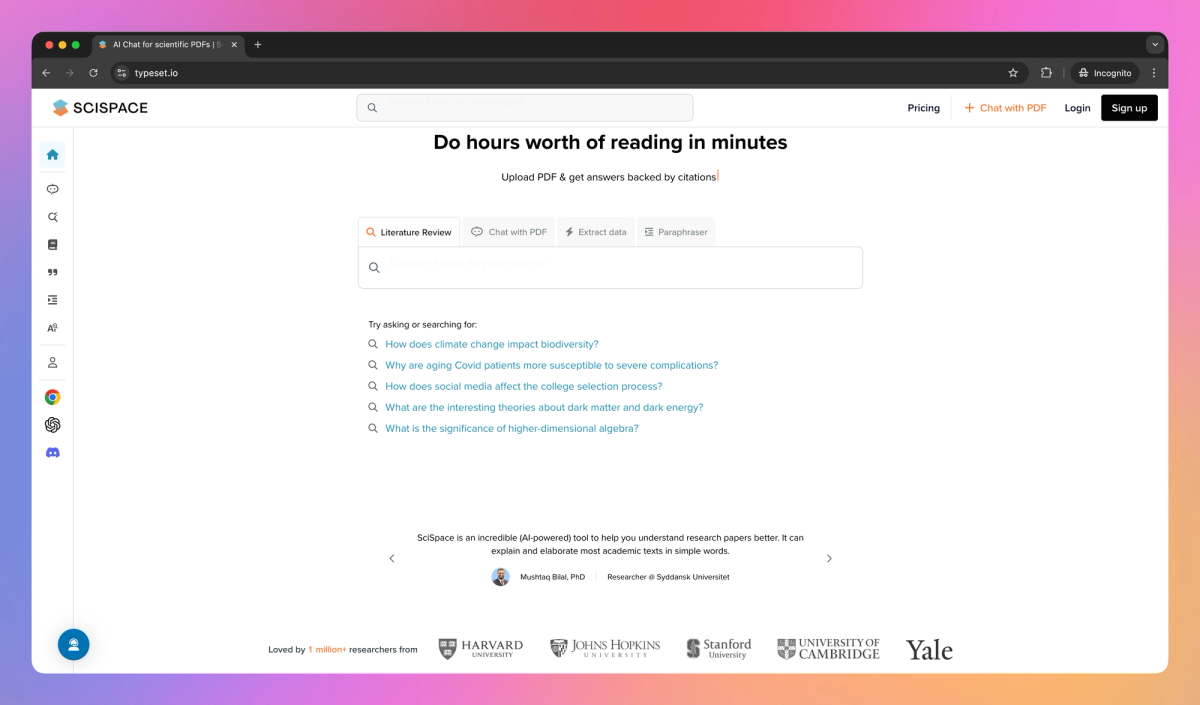Show next testimonial with right chevron
Screen dimensions: 1200x705
click(829, 559)
